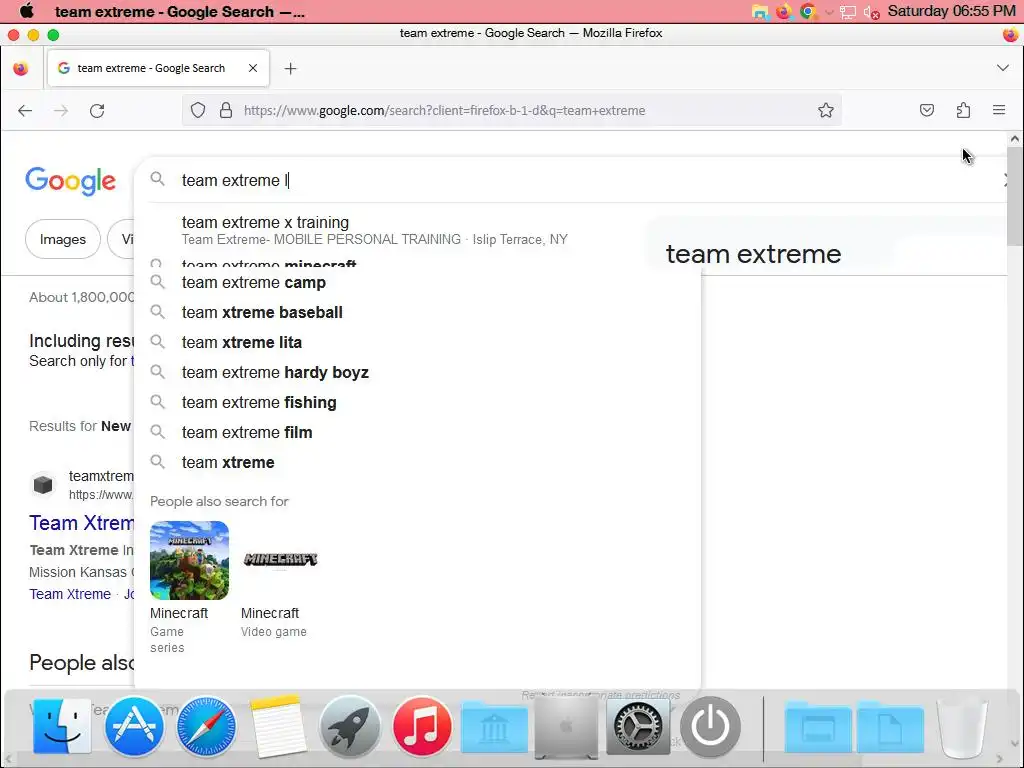Open Launchpad rocket icon in Dock

[349, 726]
